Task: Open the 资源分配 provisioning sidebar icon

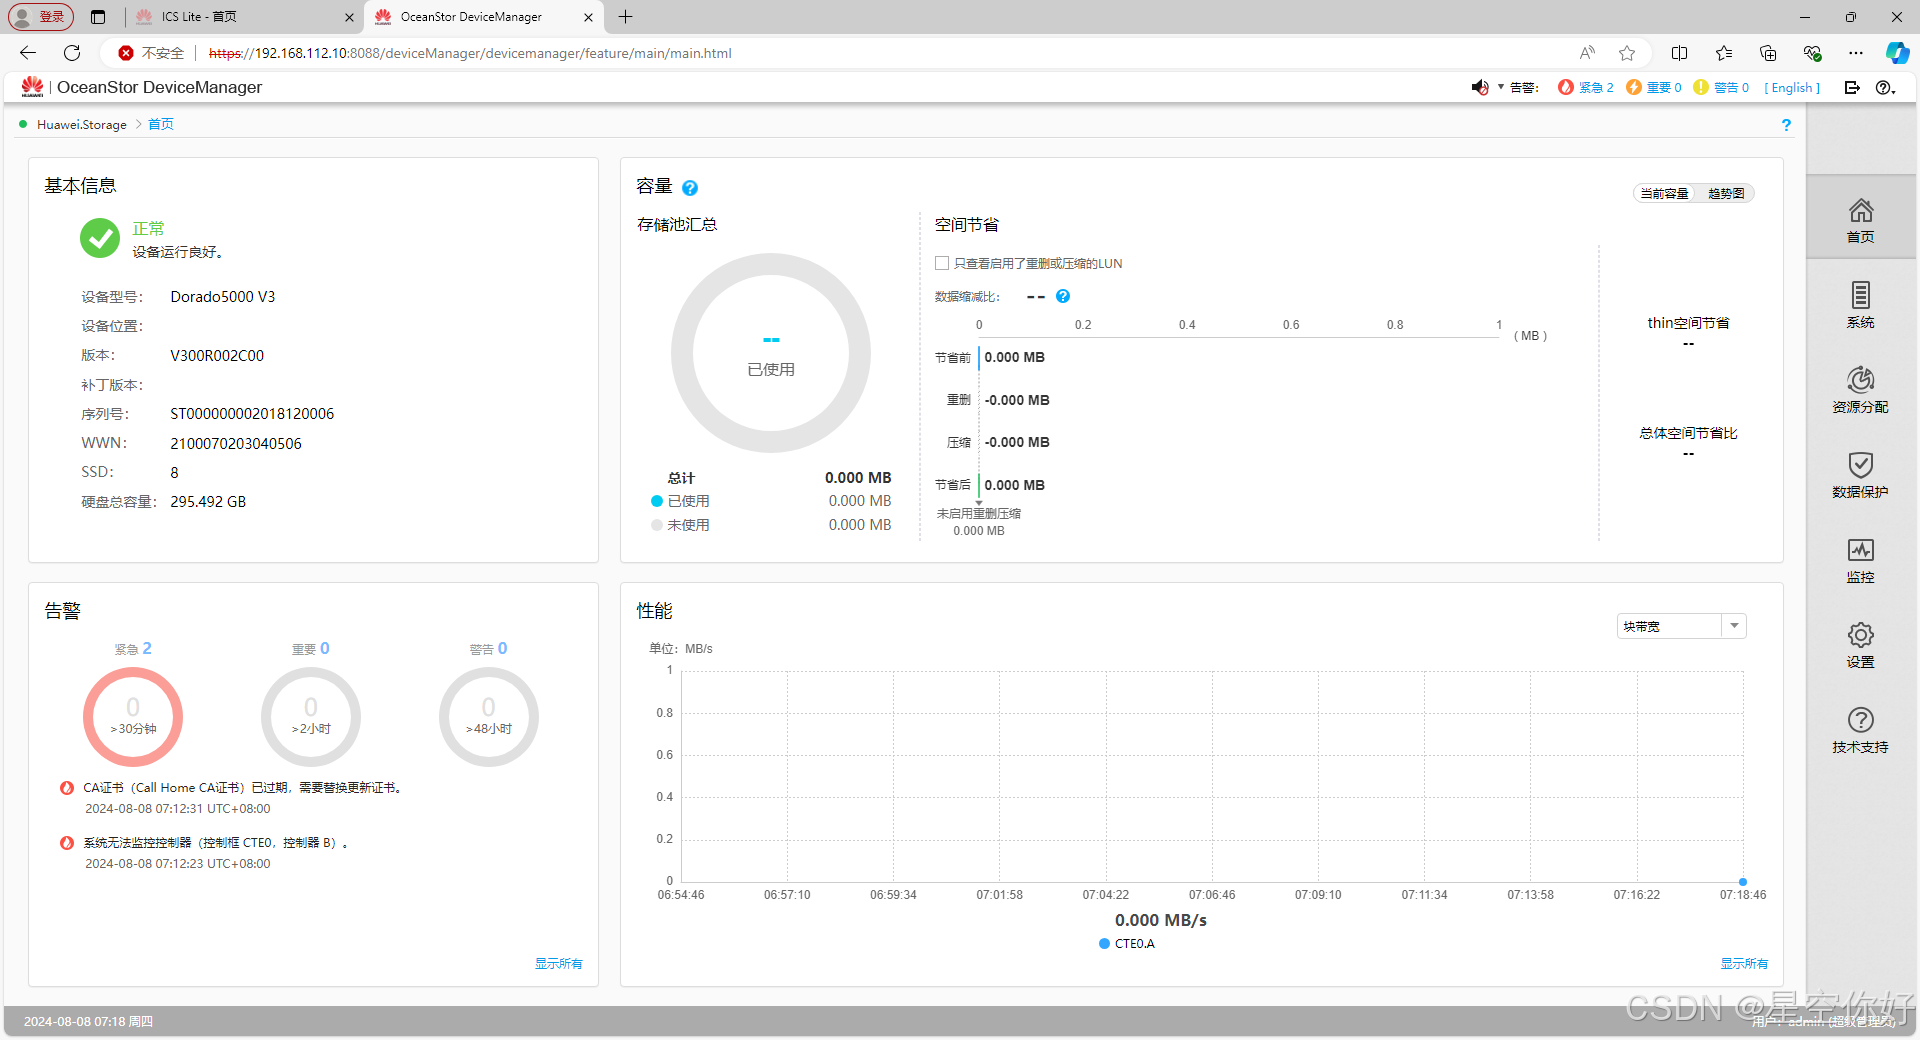Action: (x=1860, y=389)
